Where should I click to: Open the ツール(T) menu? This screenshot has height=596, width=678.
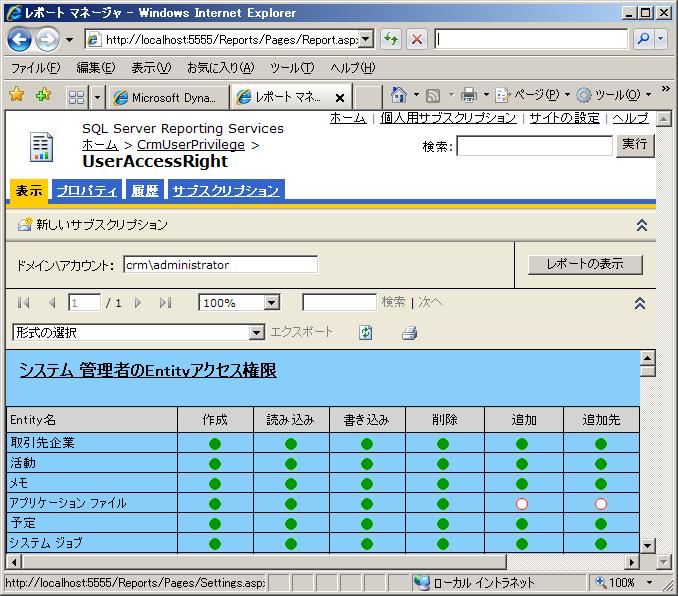tap(292, 67)
